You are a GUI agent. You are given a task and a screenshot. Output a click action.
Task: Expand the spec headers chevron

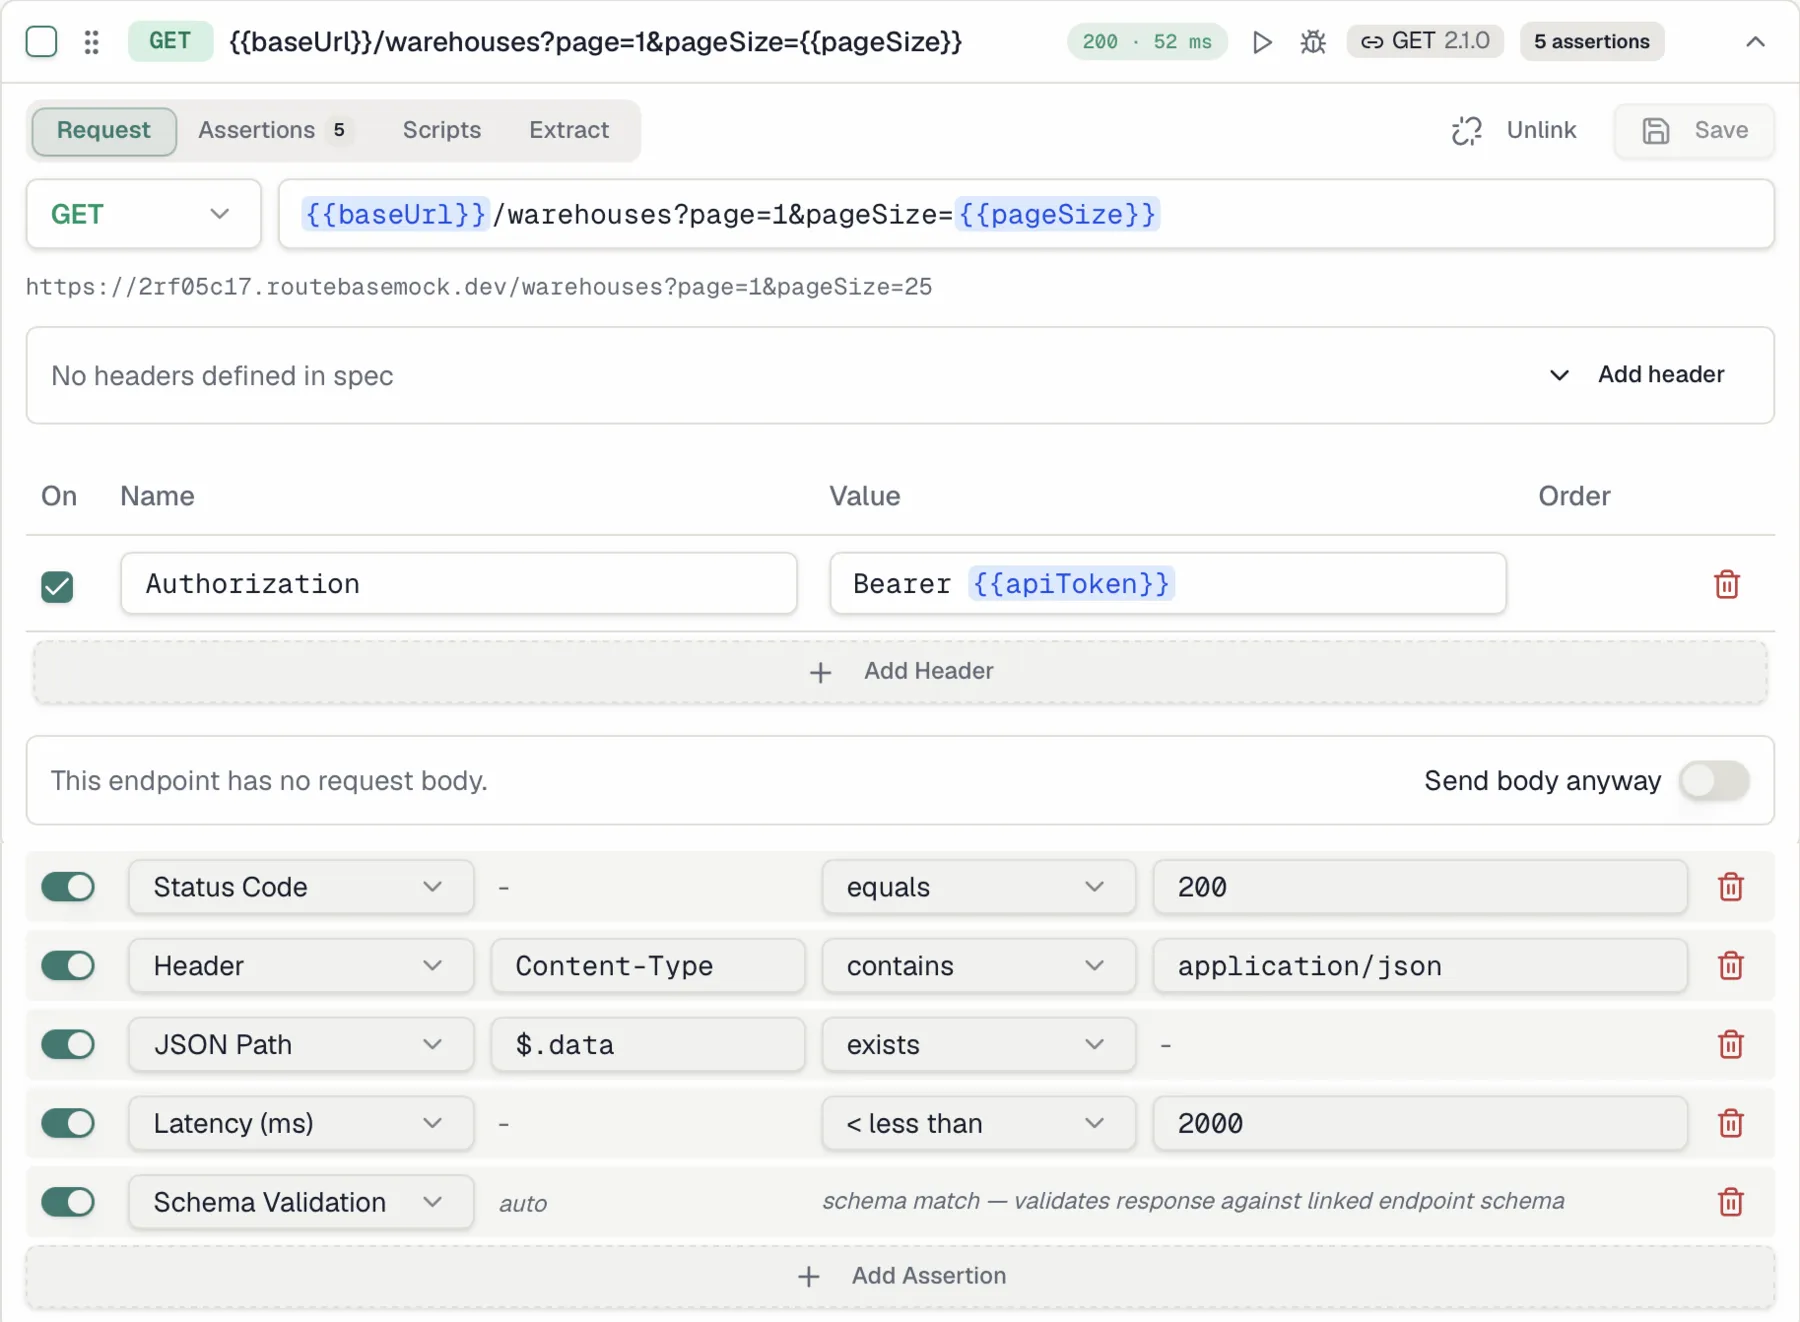tap(1558, 375)
